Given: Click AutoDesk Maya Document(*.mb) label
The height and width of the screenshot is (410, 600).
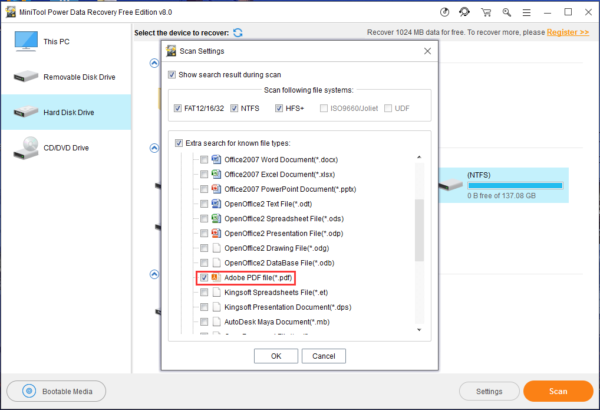Looking at the screenshot, I should tap(277, 322).
